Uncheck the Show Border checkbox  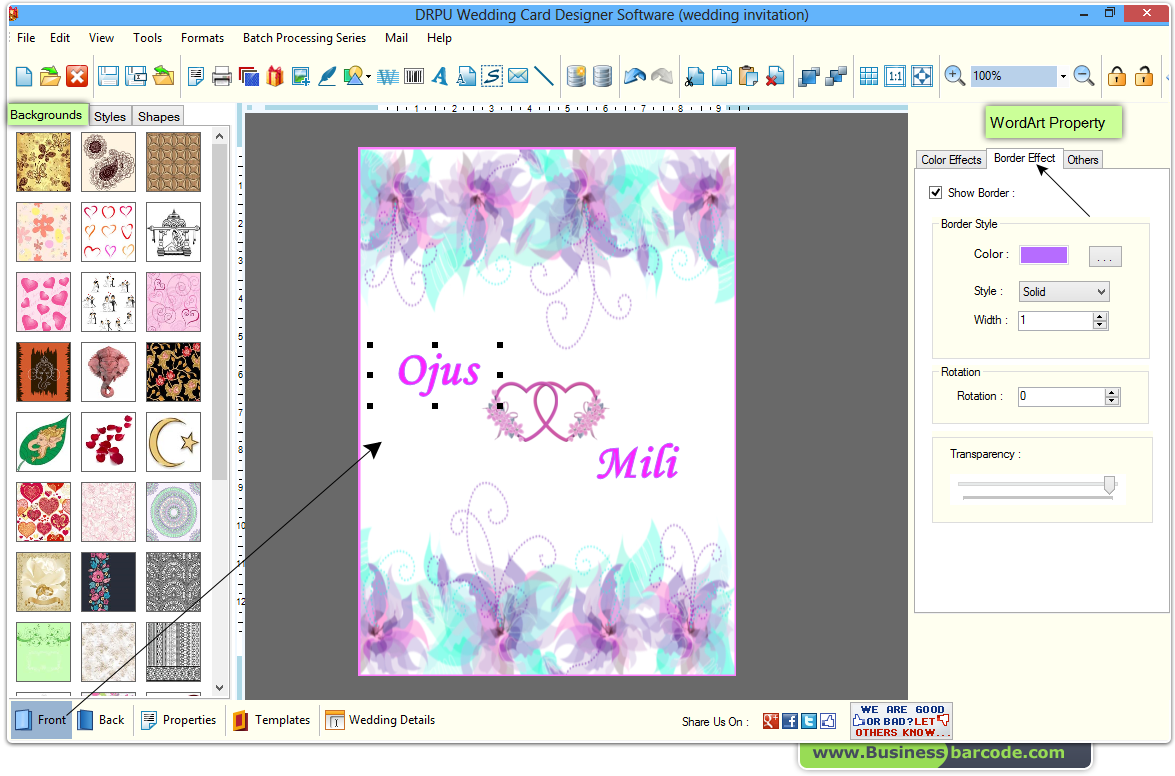tap(936, 192)
